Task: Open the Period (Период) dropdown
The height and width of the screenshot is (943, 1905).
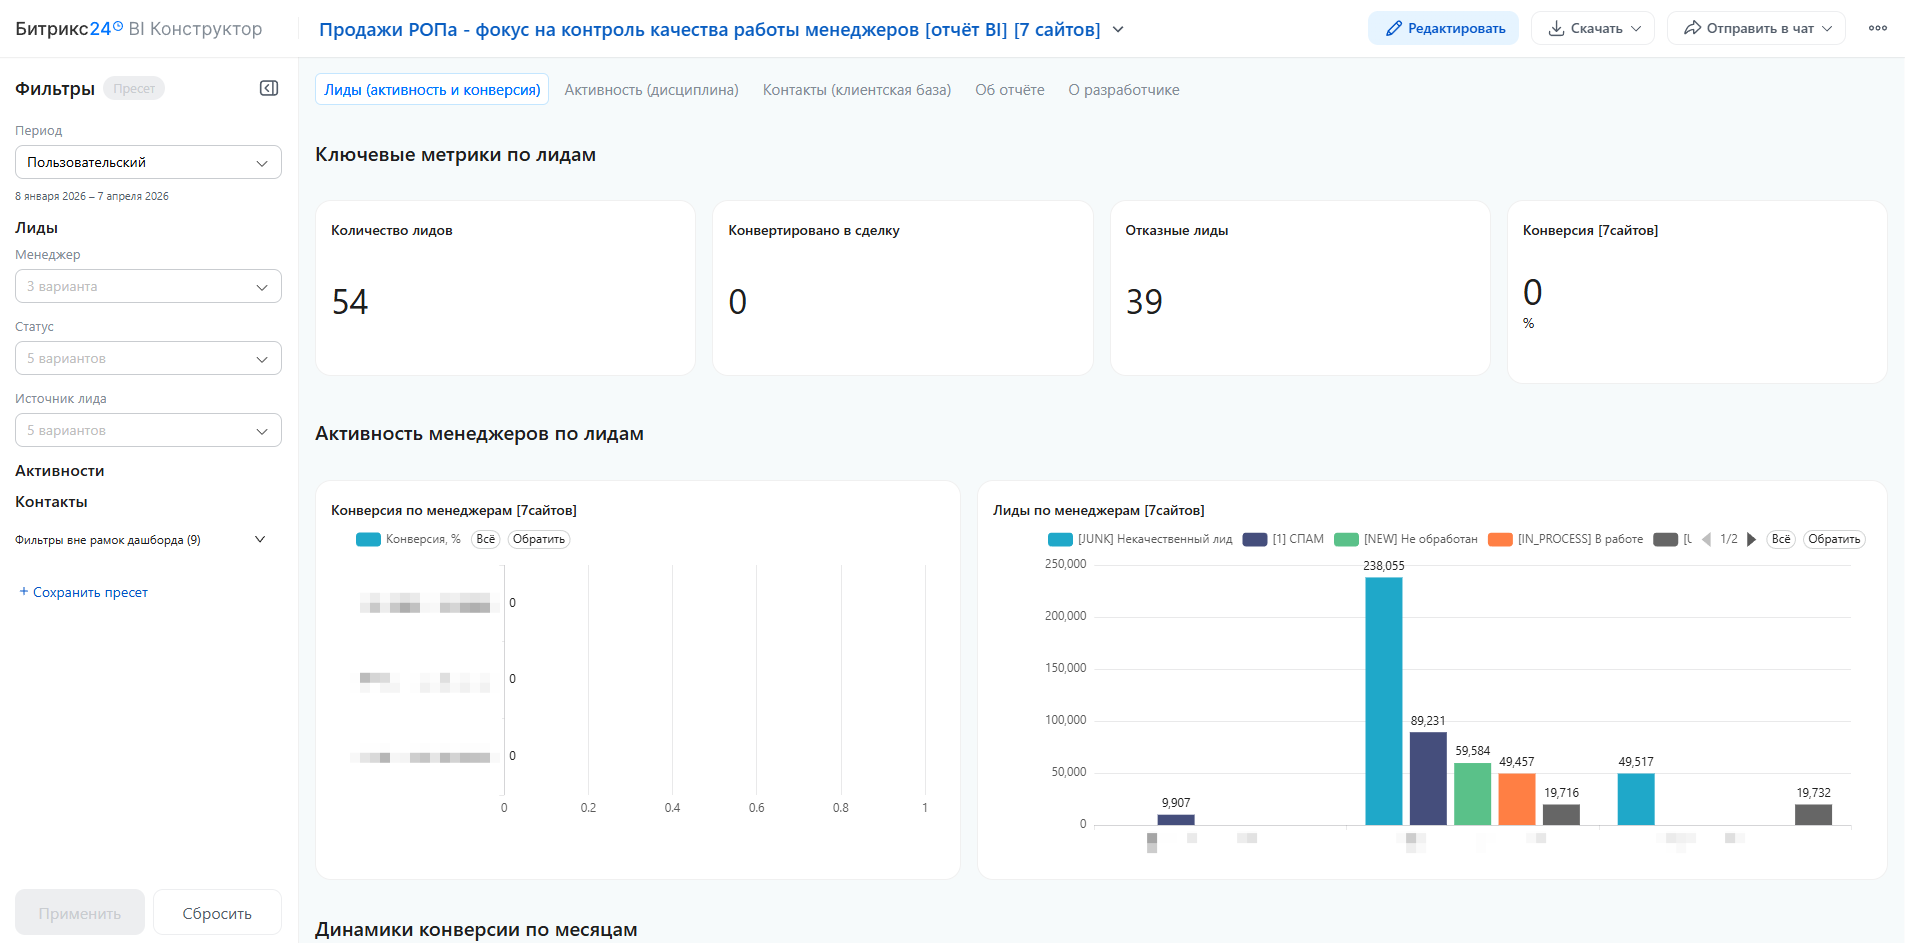Action: coord(148,162)
